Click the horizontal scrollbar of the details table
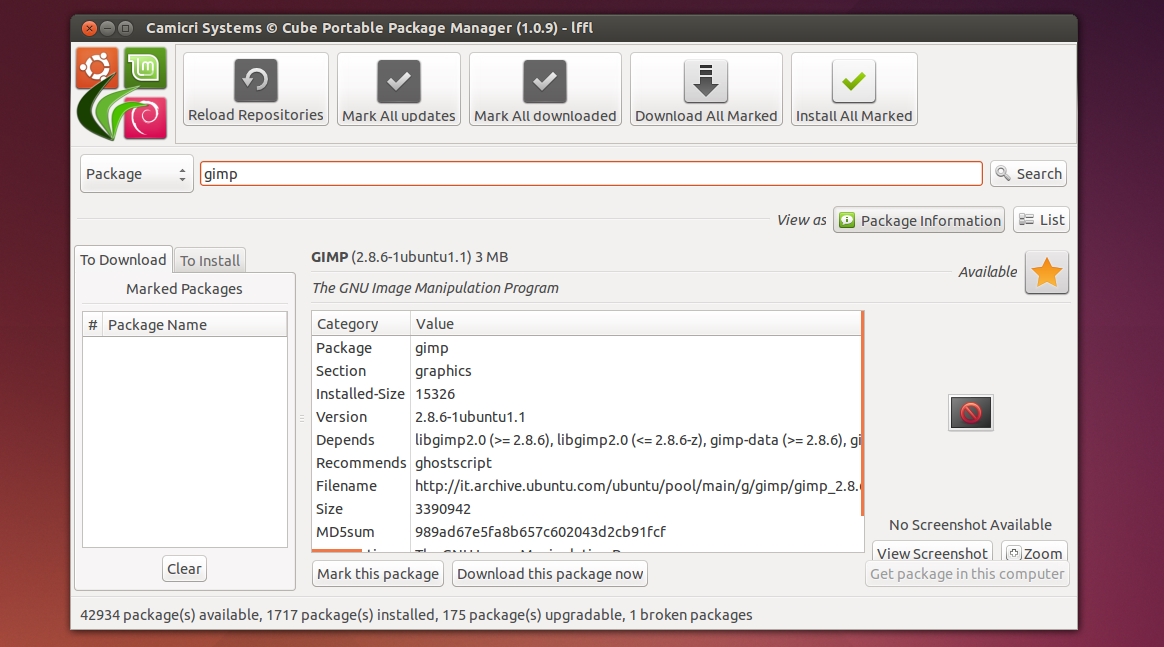 pos(337,551)
